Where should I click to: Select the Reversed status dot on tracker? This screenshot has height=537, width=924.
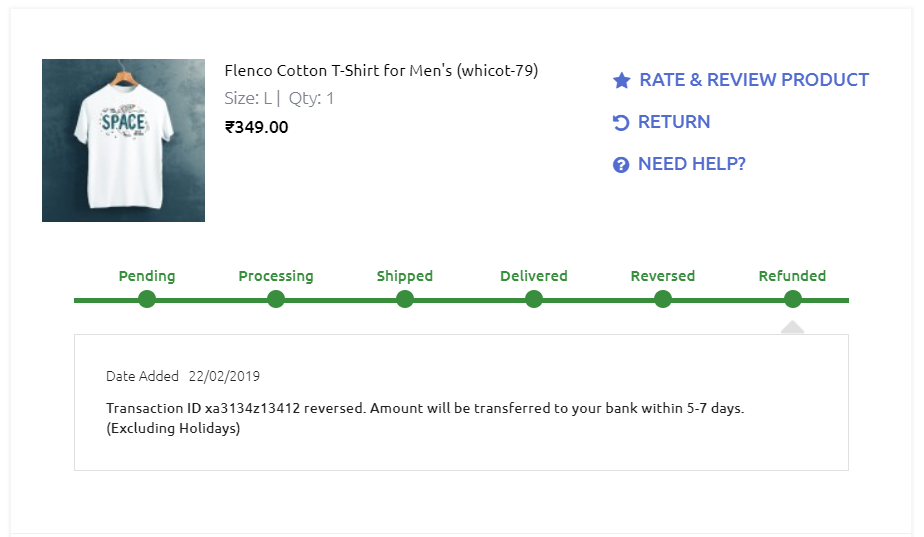point(663,299)
